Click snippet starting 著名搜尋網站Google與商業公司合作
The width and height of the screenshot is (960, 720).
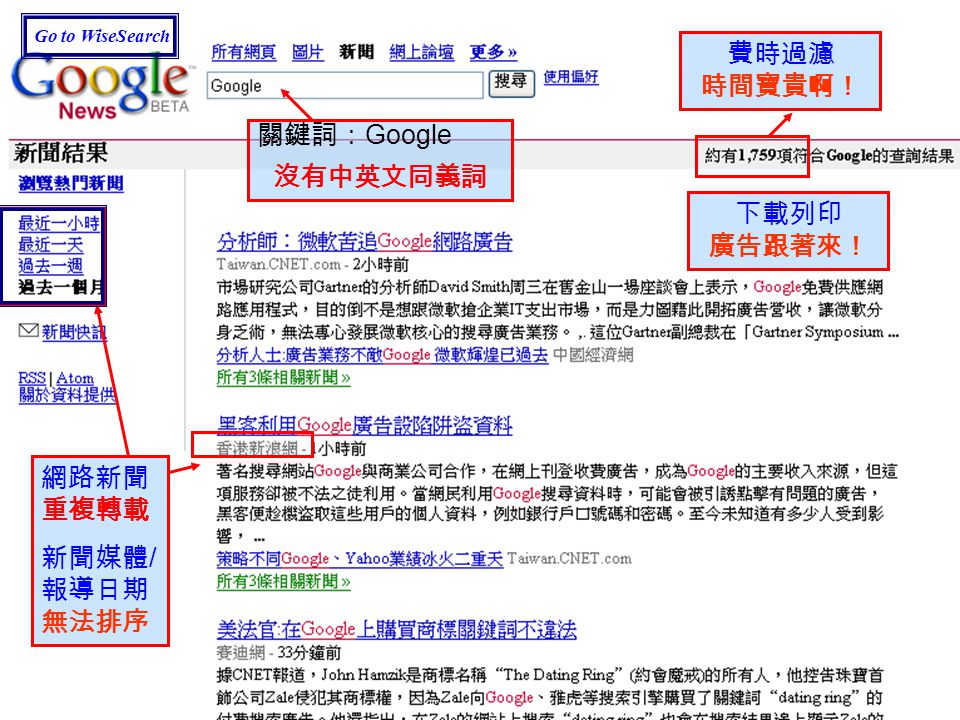(557, 504)
